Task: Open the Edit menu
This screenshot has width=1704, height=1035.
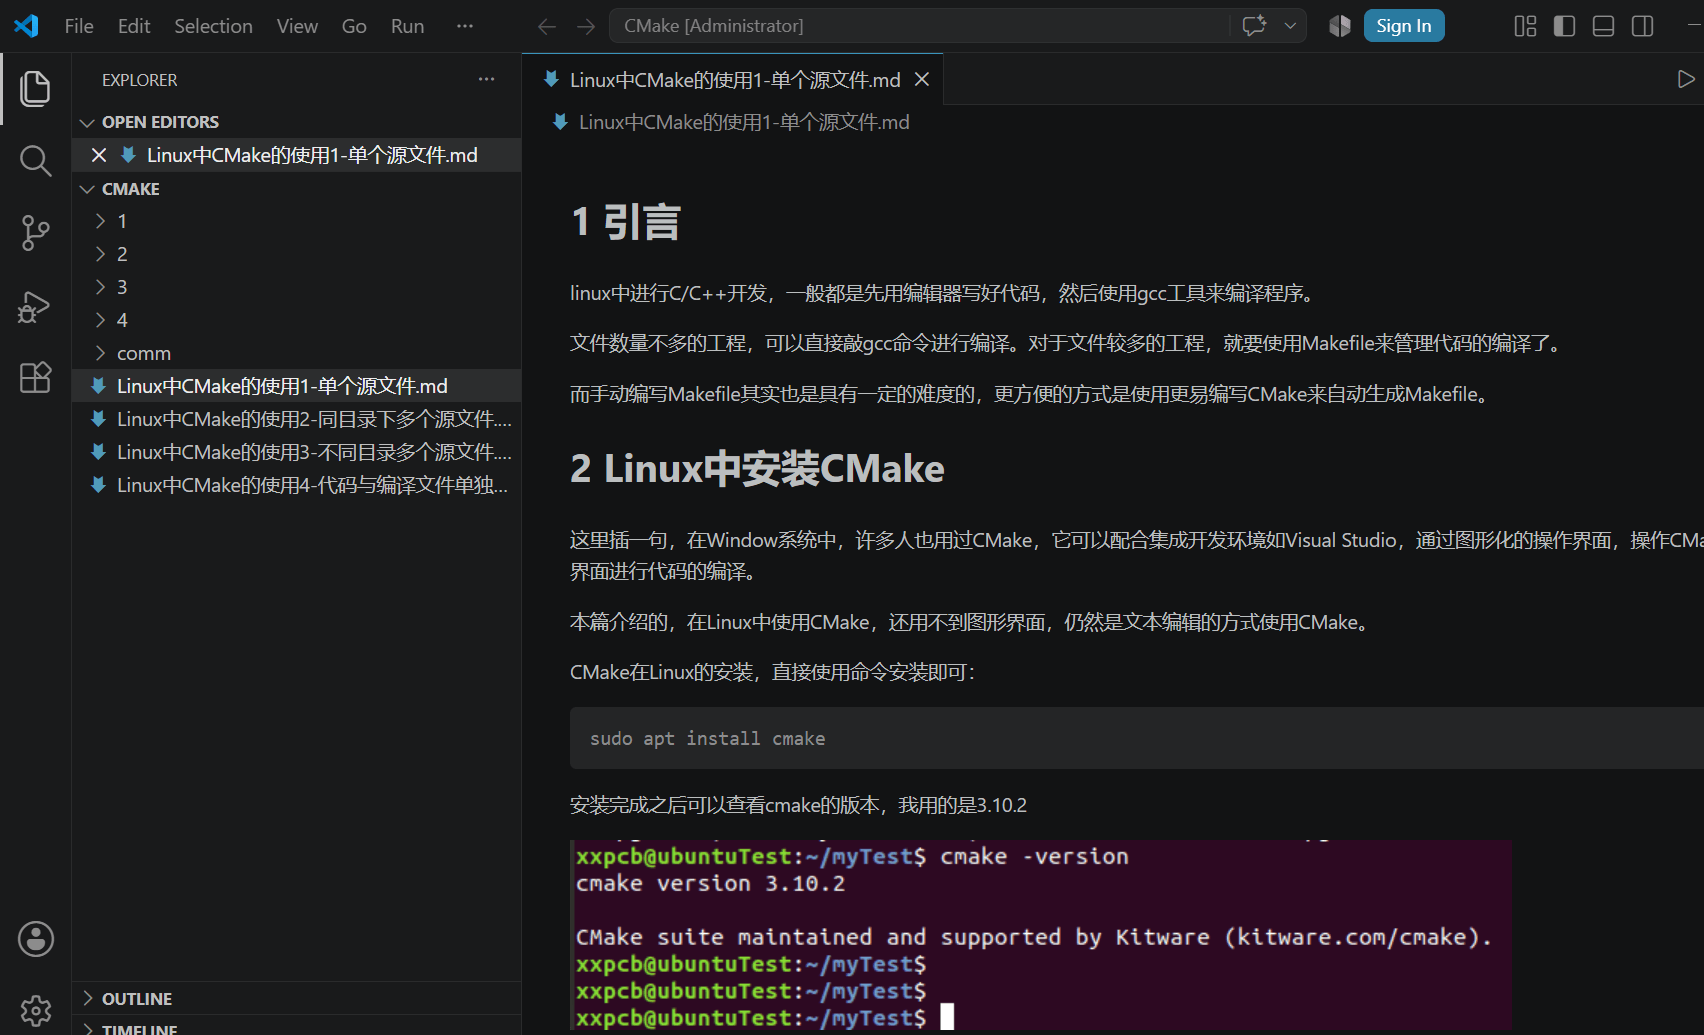Action: pyautogui.click(x=134, y=26)
